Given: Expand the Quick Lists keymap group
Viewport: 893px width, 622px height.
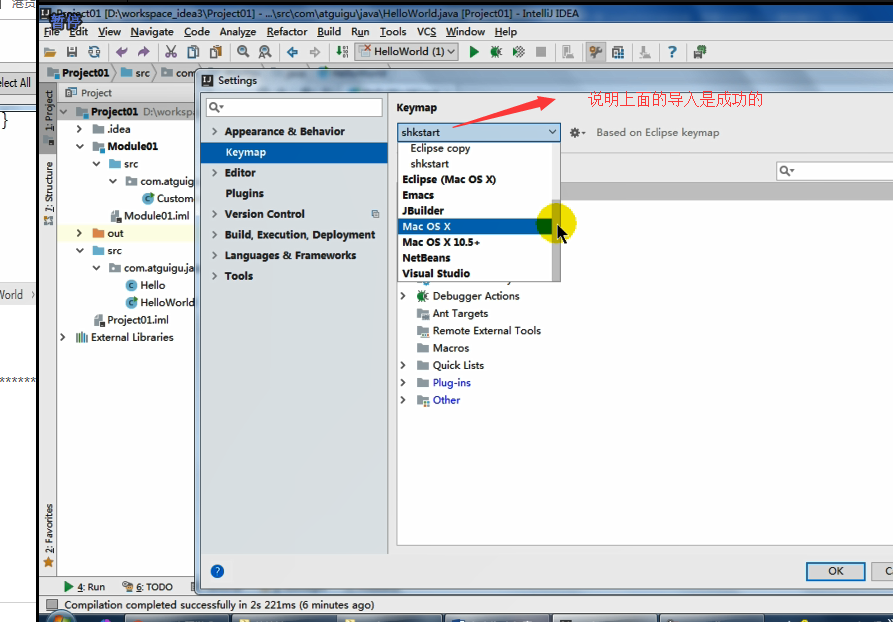Looking at the screenshot, I should tap(403, 365).
